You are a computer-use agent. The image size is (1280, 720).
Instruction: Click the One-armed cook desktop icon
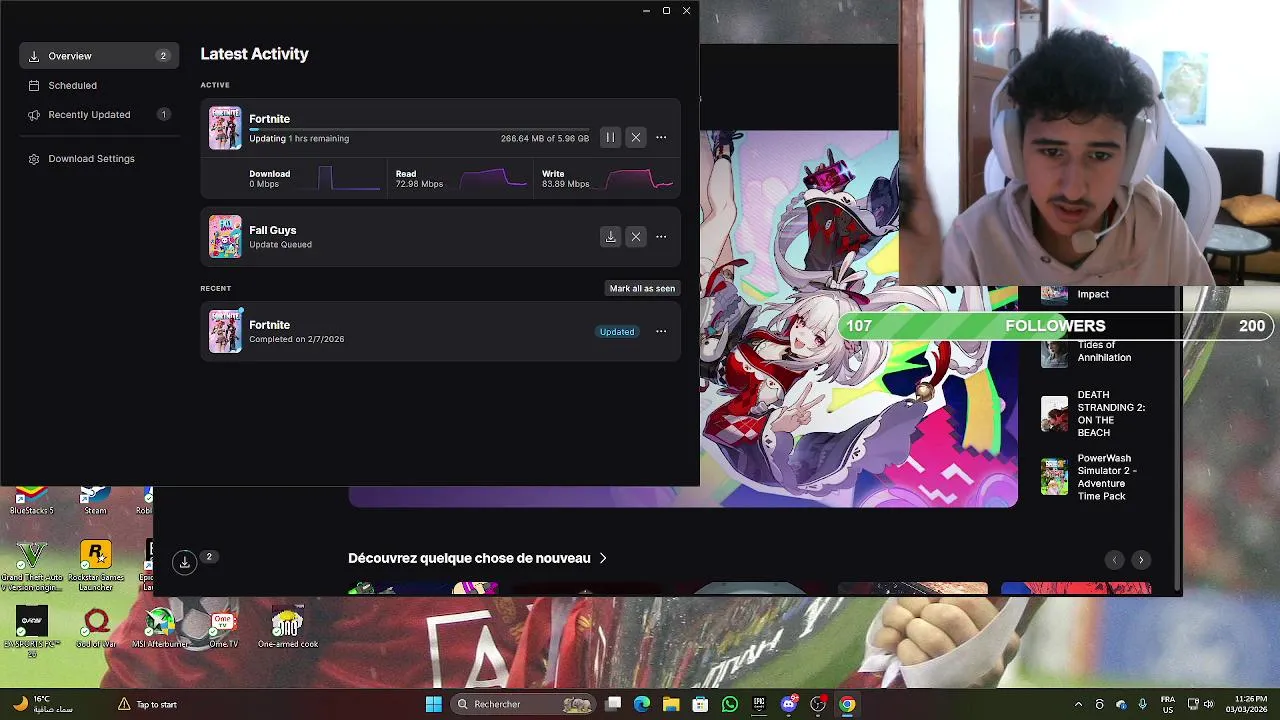pyautogui.click(x=288, y=628)
